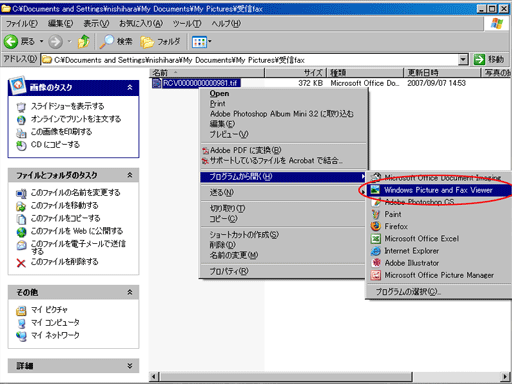This screenshot has height=384, width=512.
Task: Open マイ ピクチャ from その他
Action: pos(49,310)
